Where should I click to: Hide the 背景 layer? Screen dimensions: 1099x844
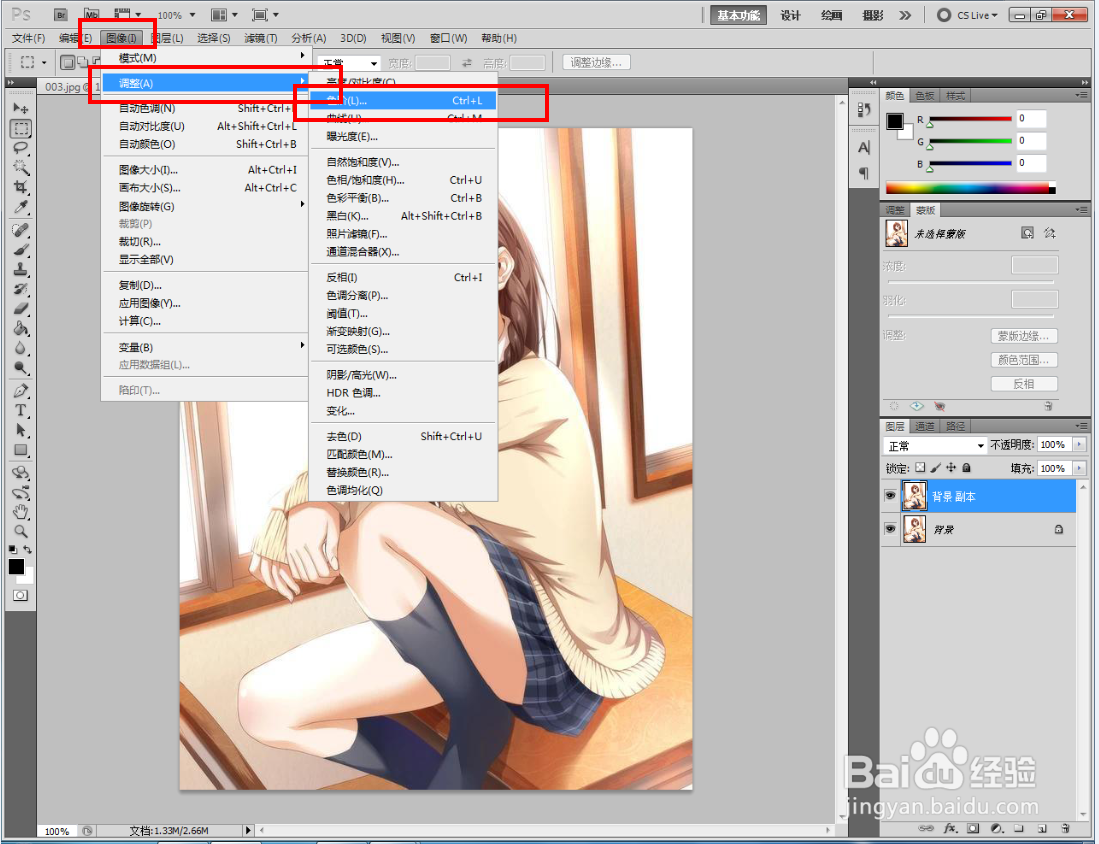[x=890, y=529]
